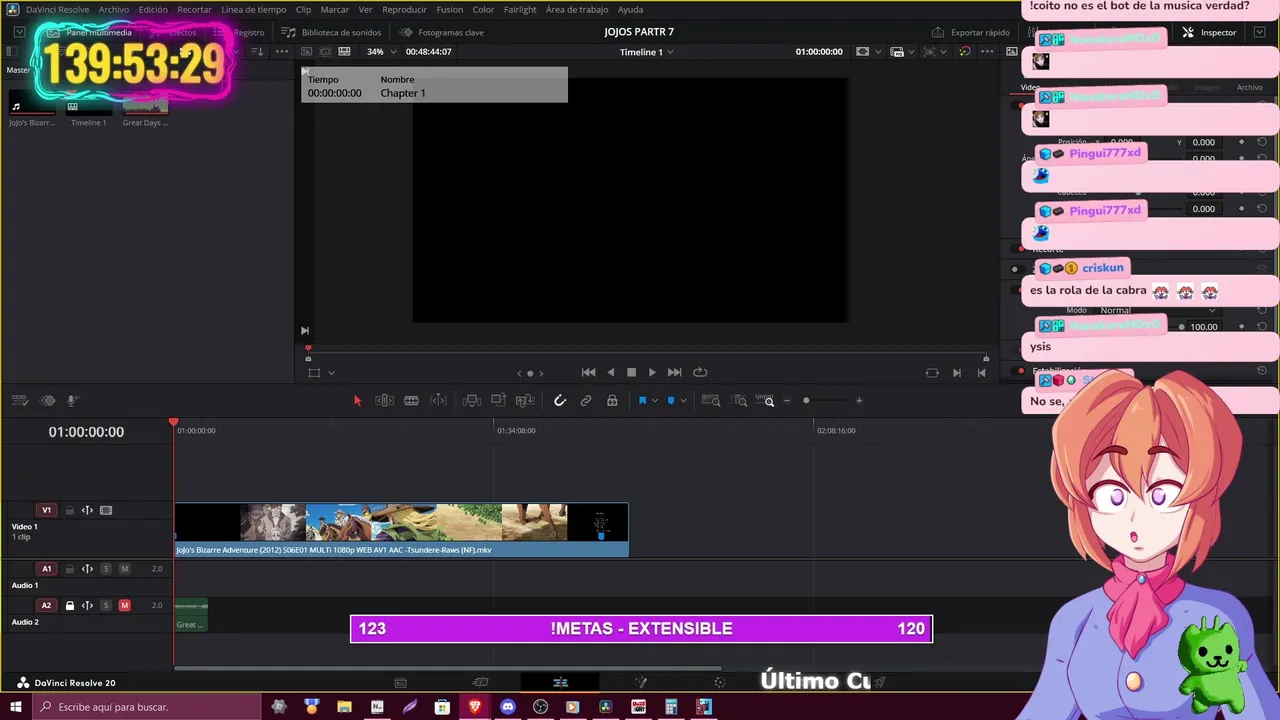Switch to the Edit page button
This screenshot has width=1280, height=720.
click(x=560, y=682)
